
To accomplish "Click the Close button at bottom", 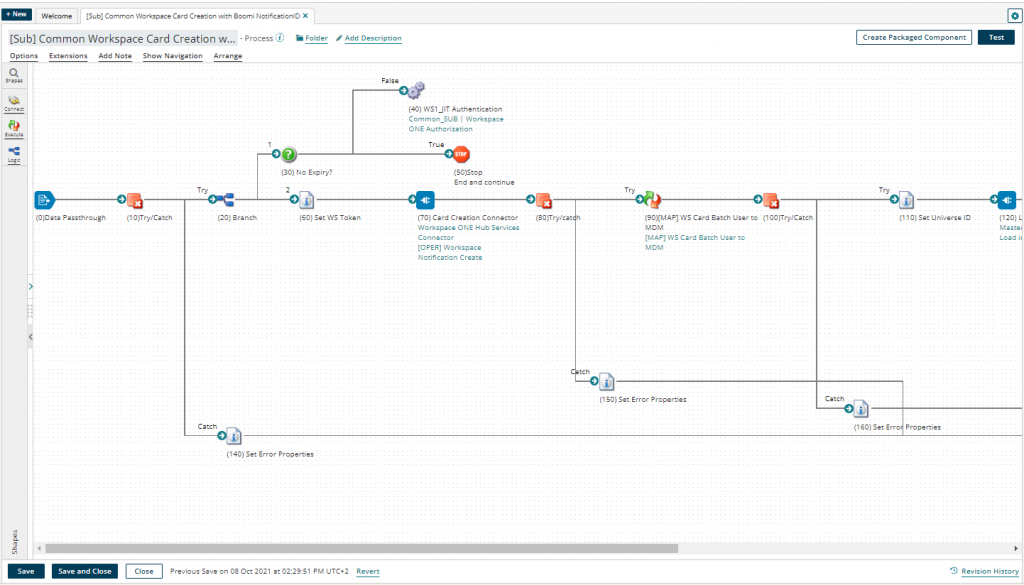I will 144,571.
